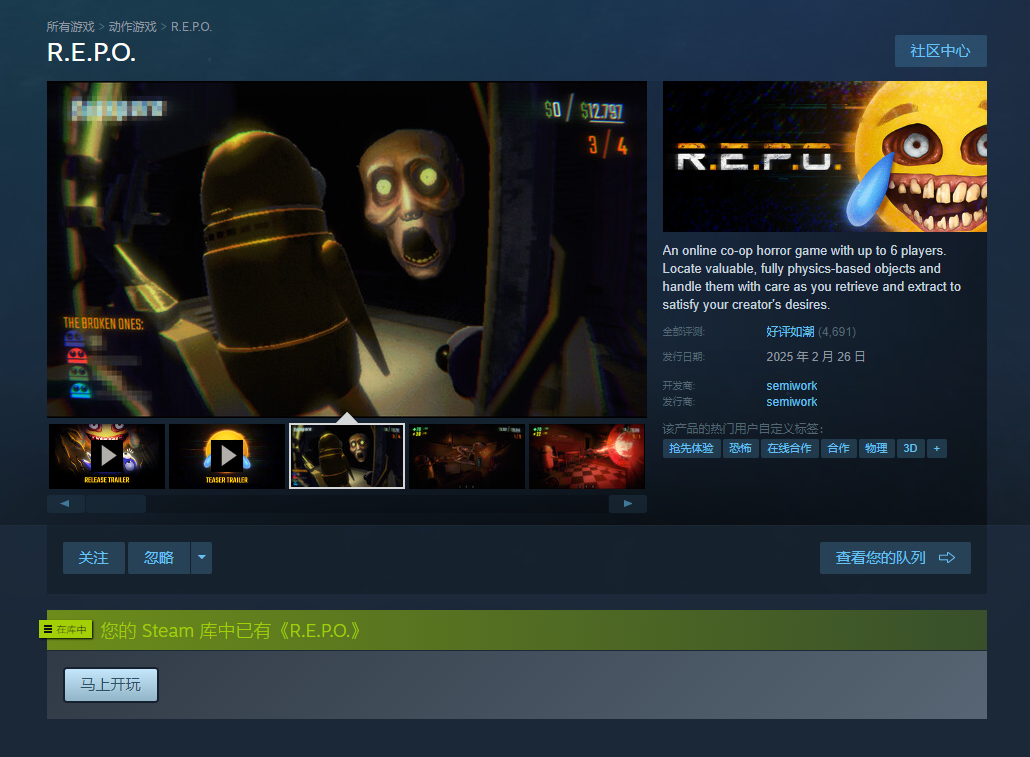Click the 在库中 library badge icon
The image size is (1030, 757).
[66, 629]
